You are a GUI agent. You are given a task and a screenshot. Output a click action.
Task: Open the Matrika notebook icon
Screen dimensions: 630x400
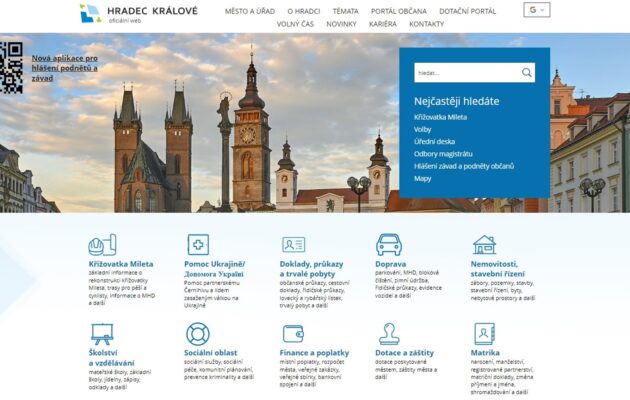click(x=484, y=334)
